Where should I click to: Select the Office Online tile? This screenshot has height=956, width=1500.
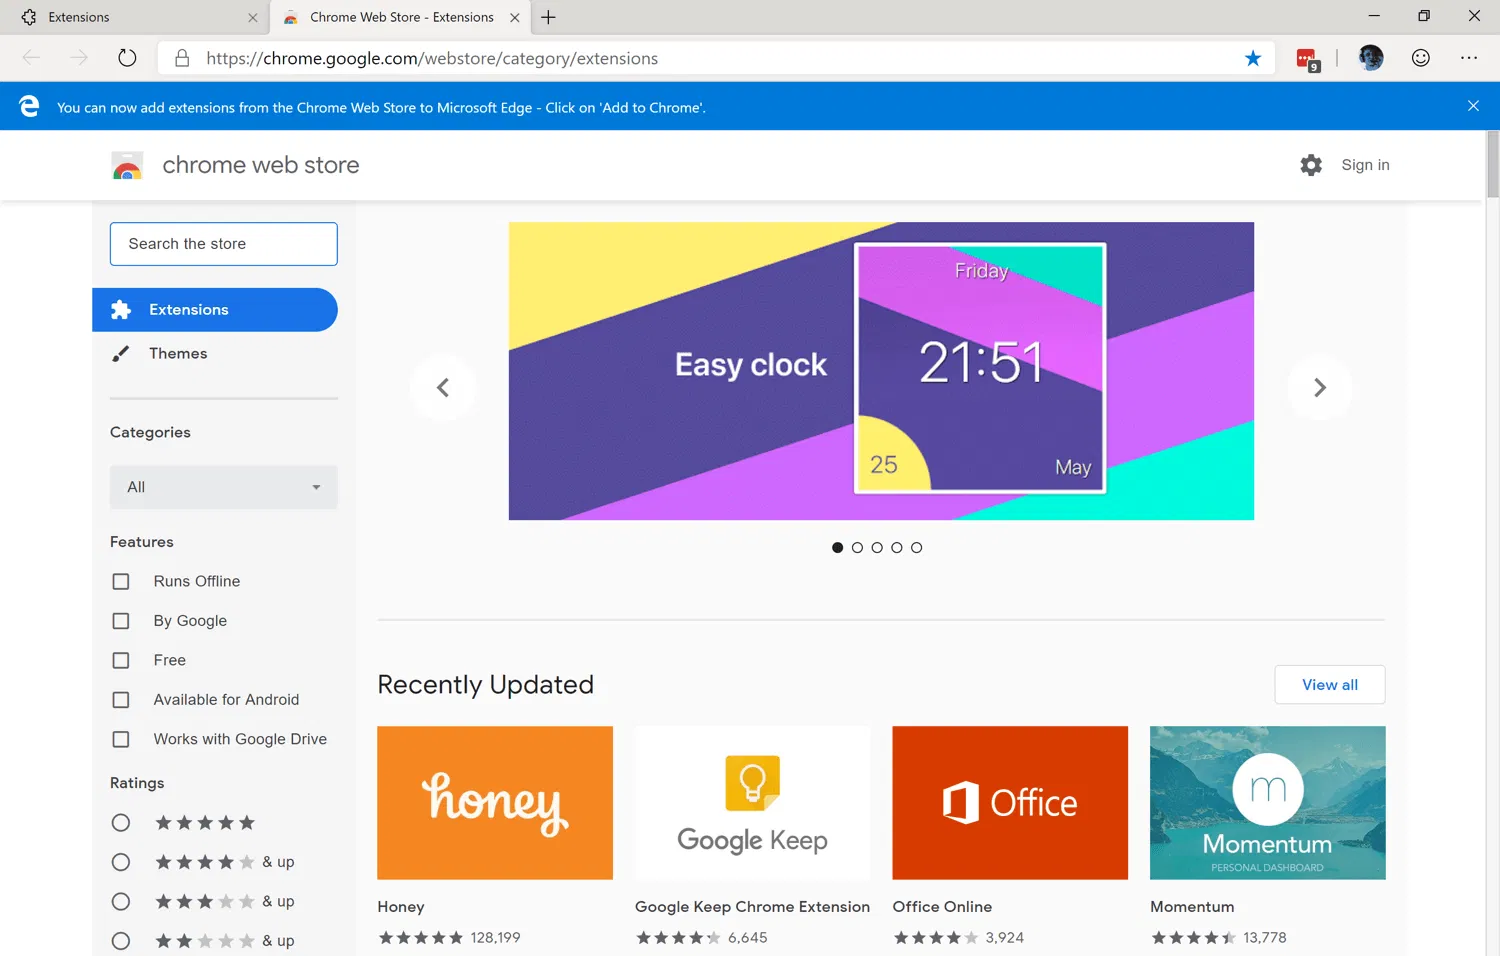[1009, 802]
